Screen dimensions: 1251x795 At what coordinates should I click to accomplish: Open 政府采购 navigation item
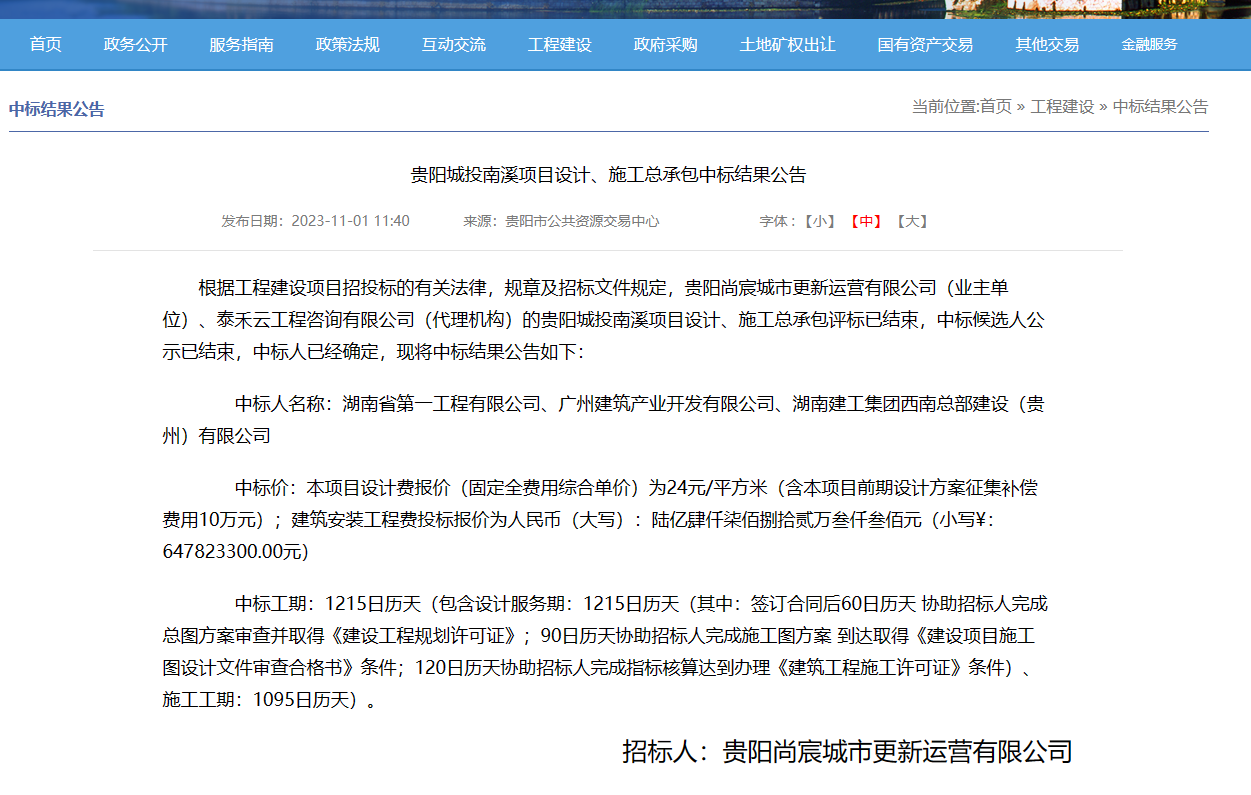[x=666, y=45]
